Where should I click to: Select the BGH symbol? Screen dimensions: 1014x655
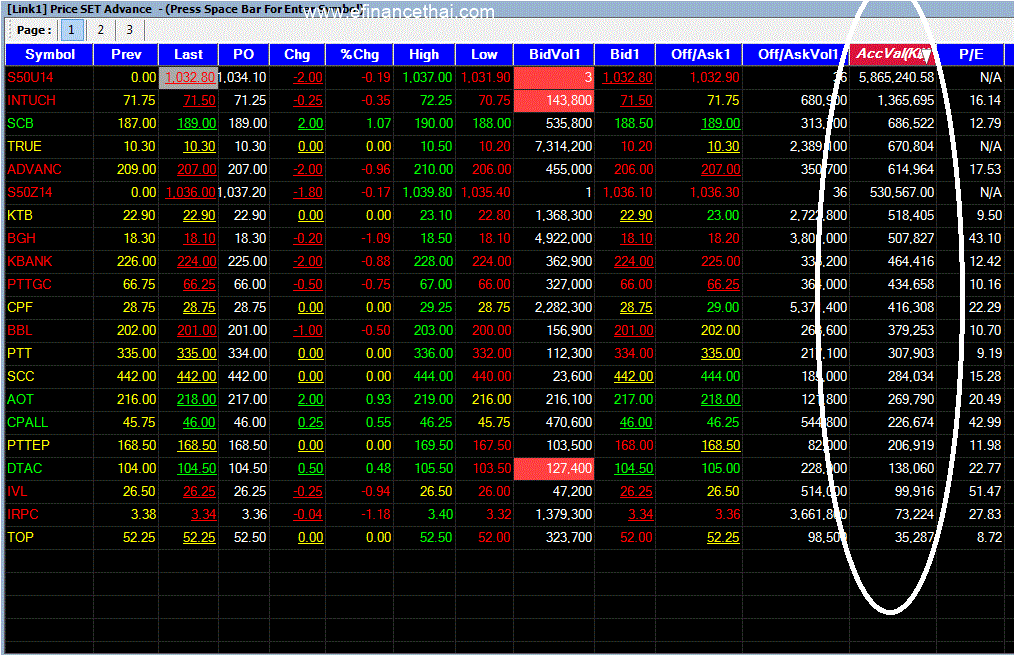[21, 239]
